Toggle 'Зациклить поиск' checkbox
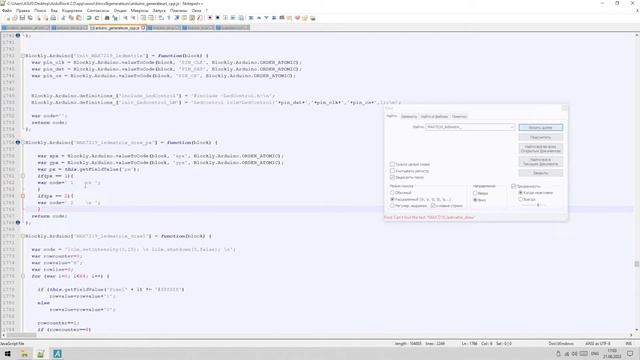Viewport: 640px width, 360px height. click(x=392, y=178)
